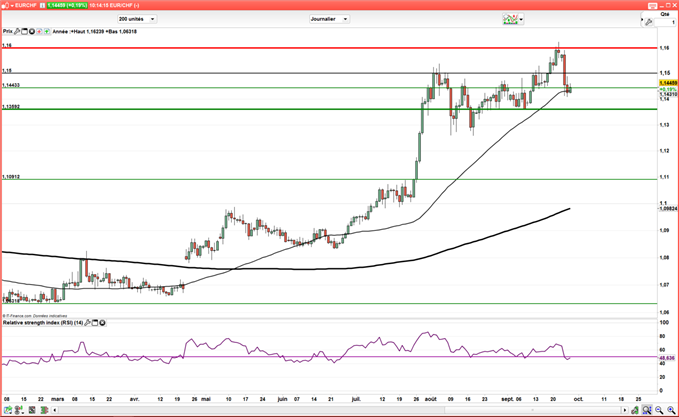Remove the RSI panel with round X

pyautogui.click(x=102, y=323)
